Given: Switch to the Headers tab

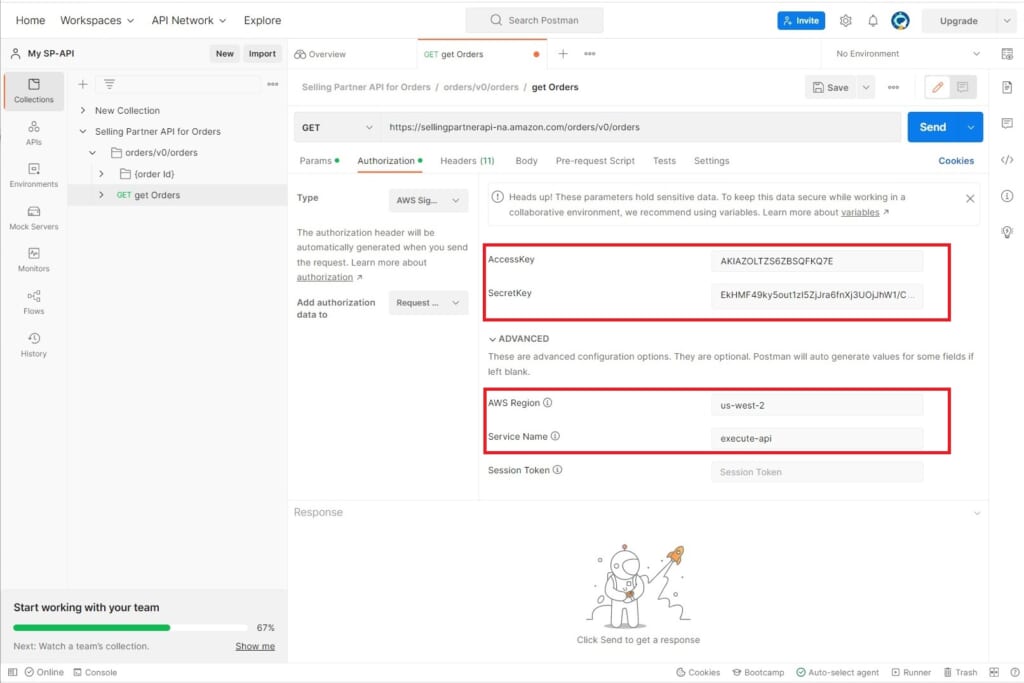Looking at the screenshot, I should tap(467, 161).
